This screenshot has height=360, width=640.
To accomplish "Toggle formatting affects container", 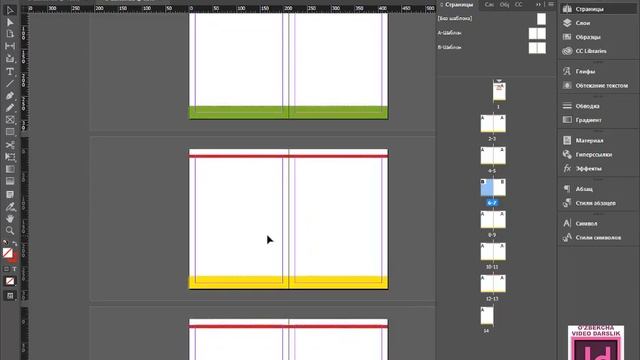I will pos(6,269).
